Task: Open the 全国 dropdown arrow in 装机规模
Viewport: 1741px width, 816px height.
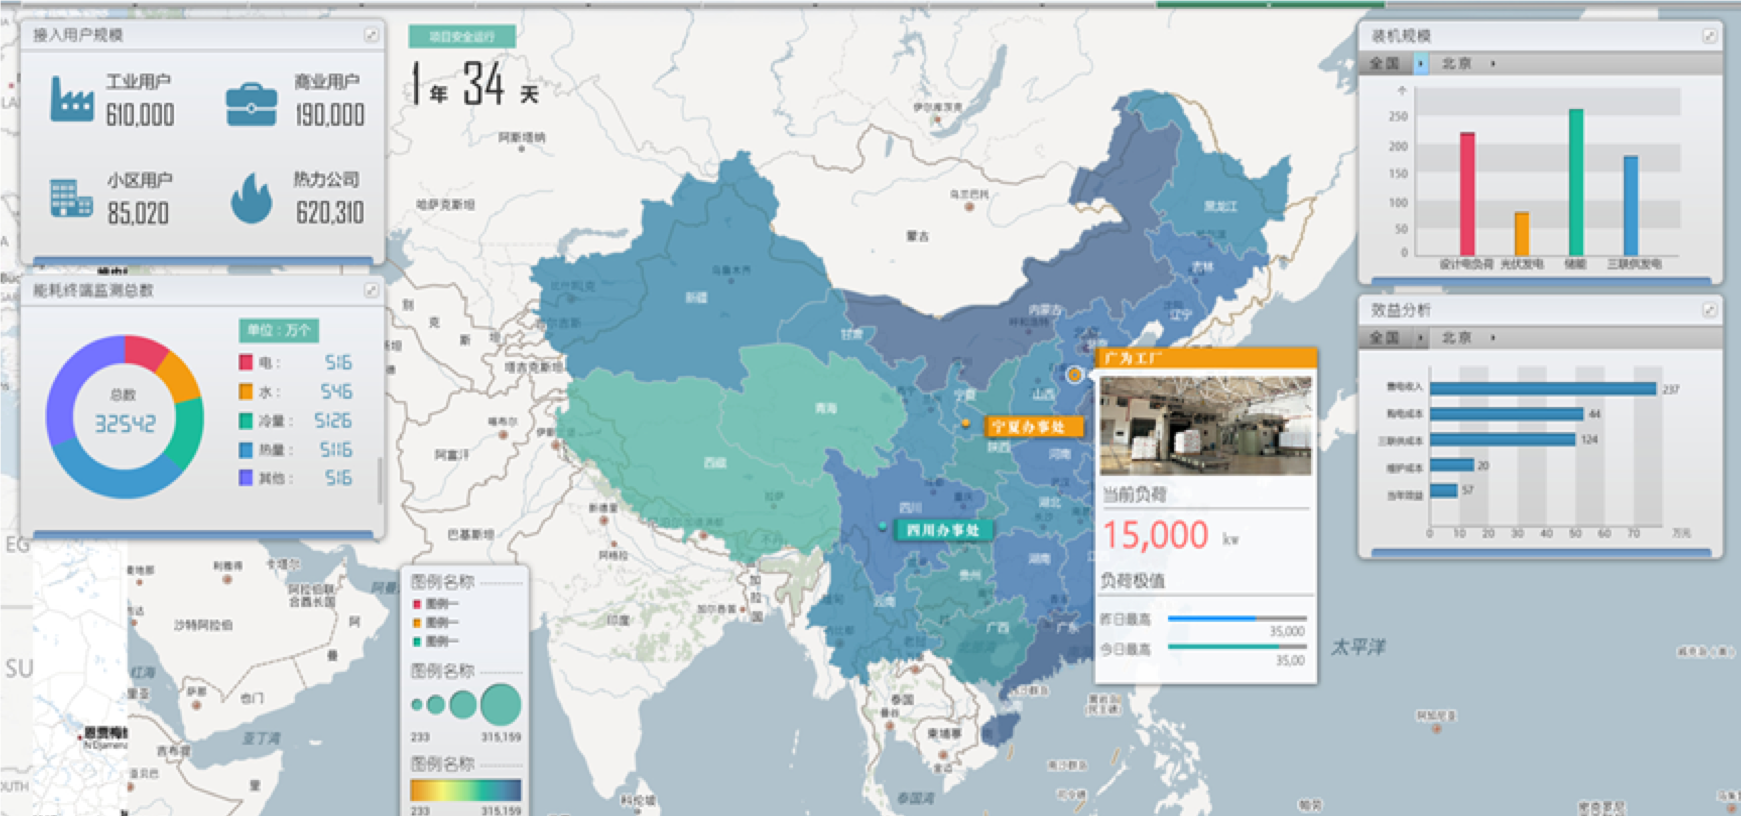Action: (1420, 64)
